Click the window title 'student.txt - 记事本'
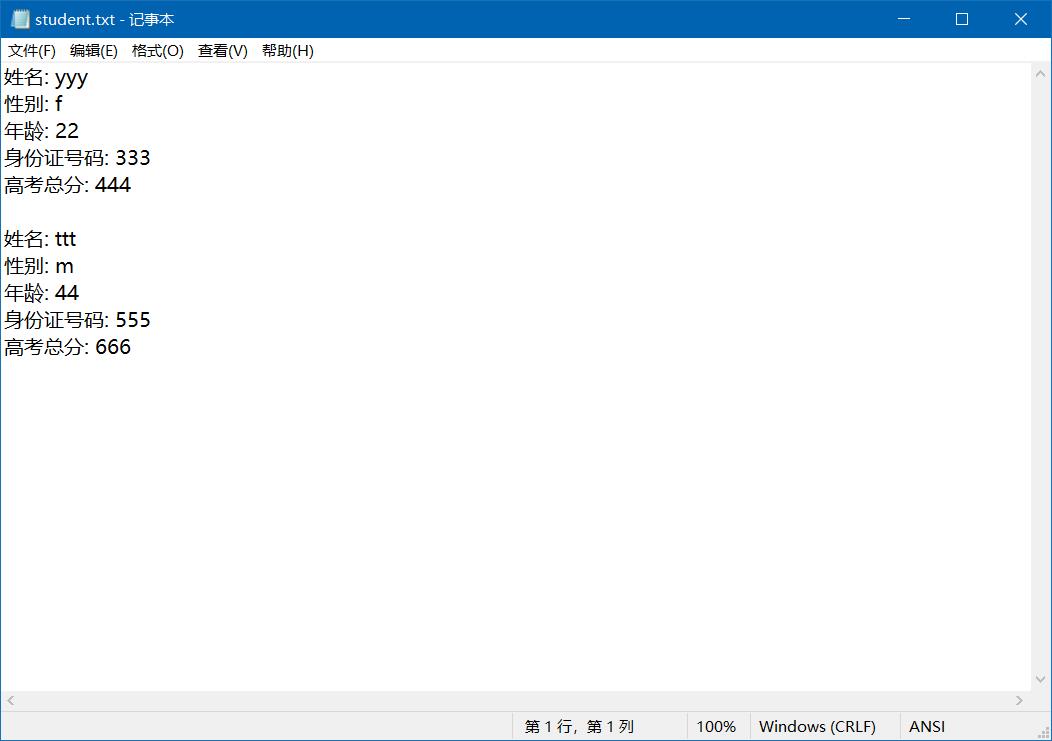The width and height of the screenshot is (1052, 741). [x=105, y=19]
